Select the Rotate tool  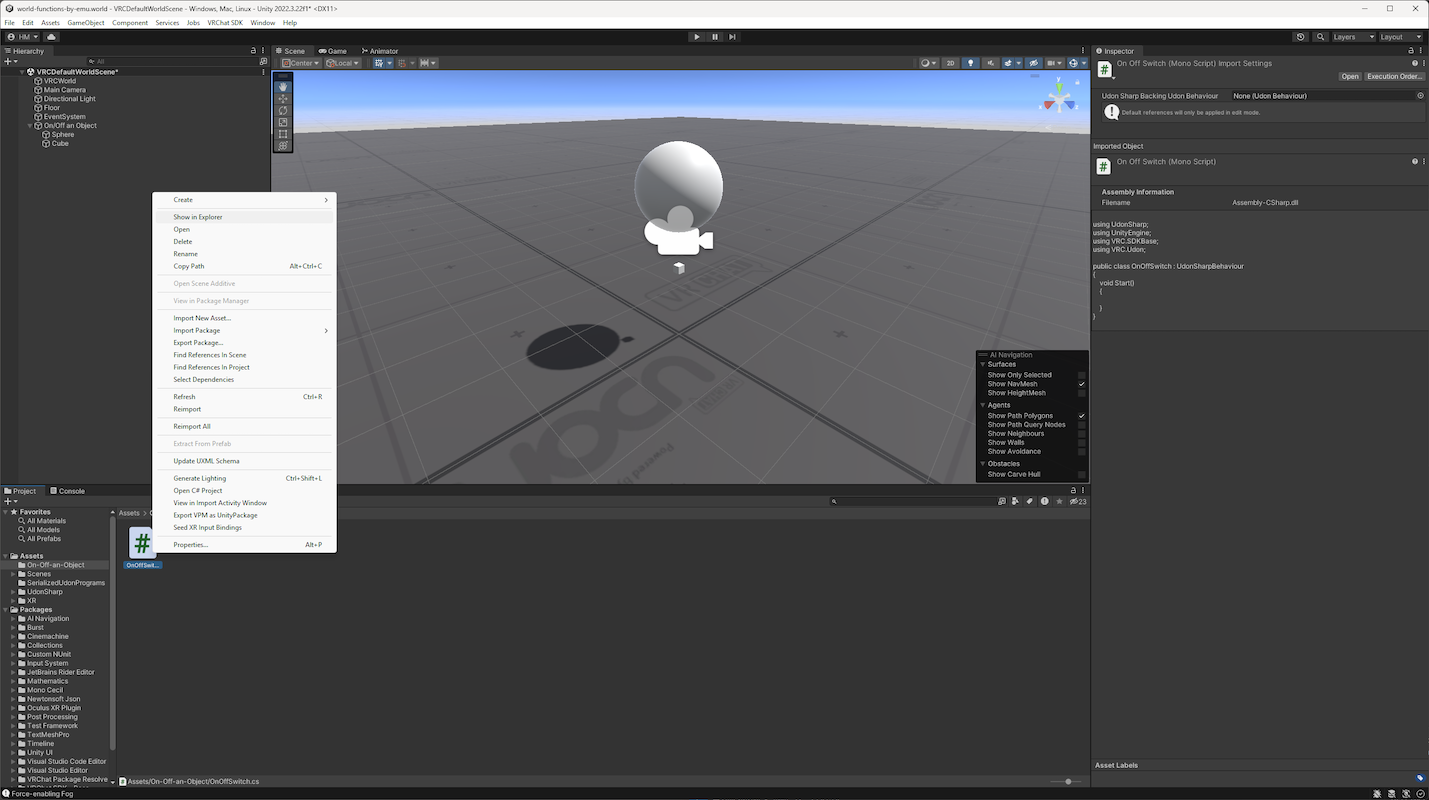[283, 111]
